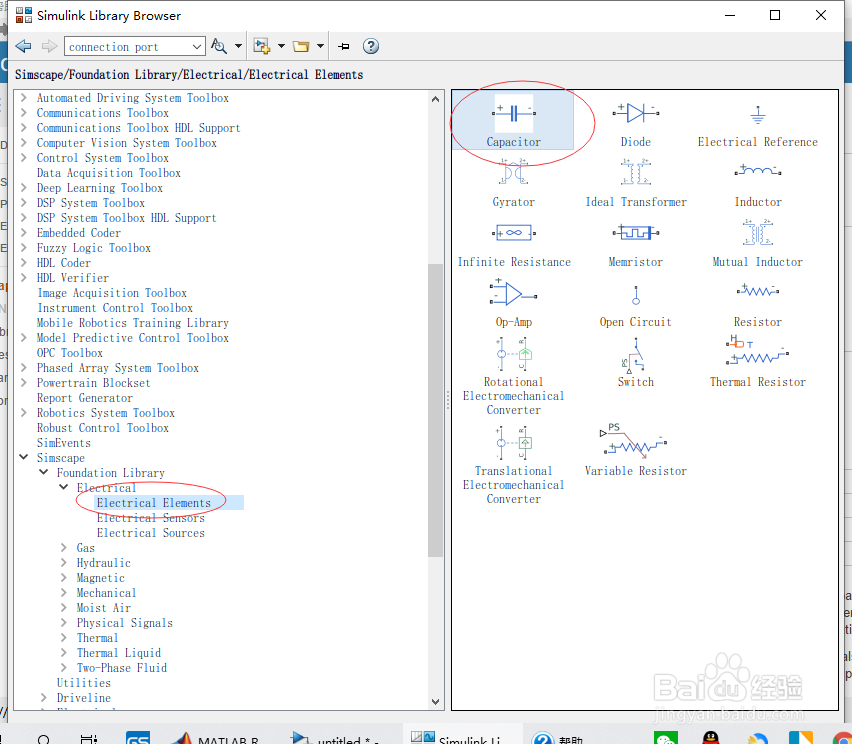Select Report Generator entry

(85, 398)
